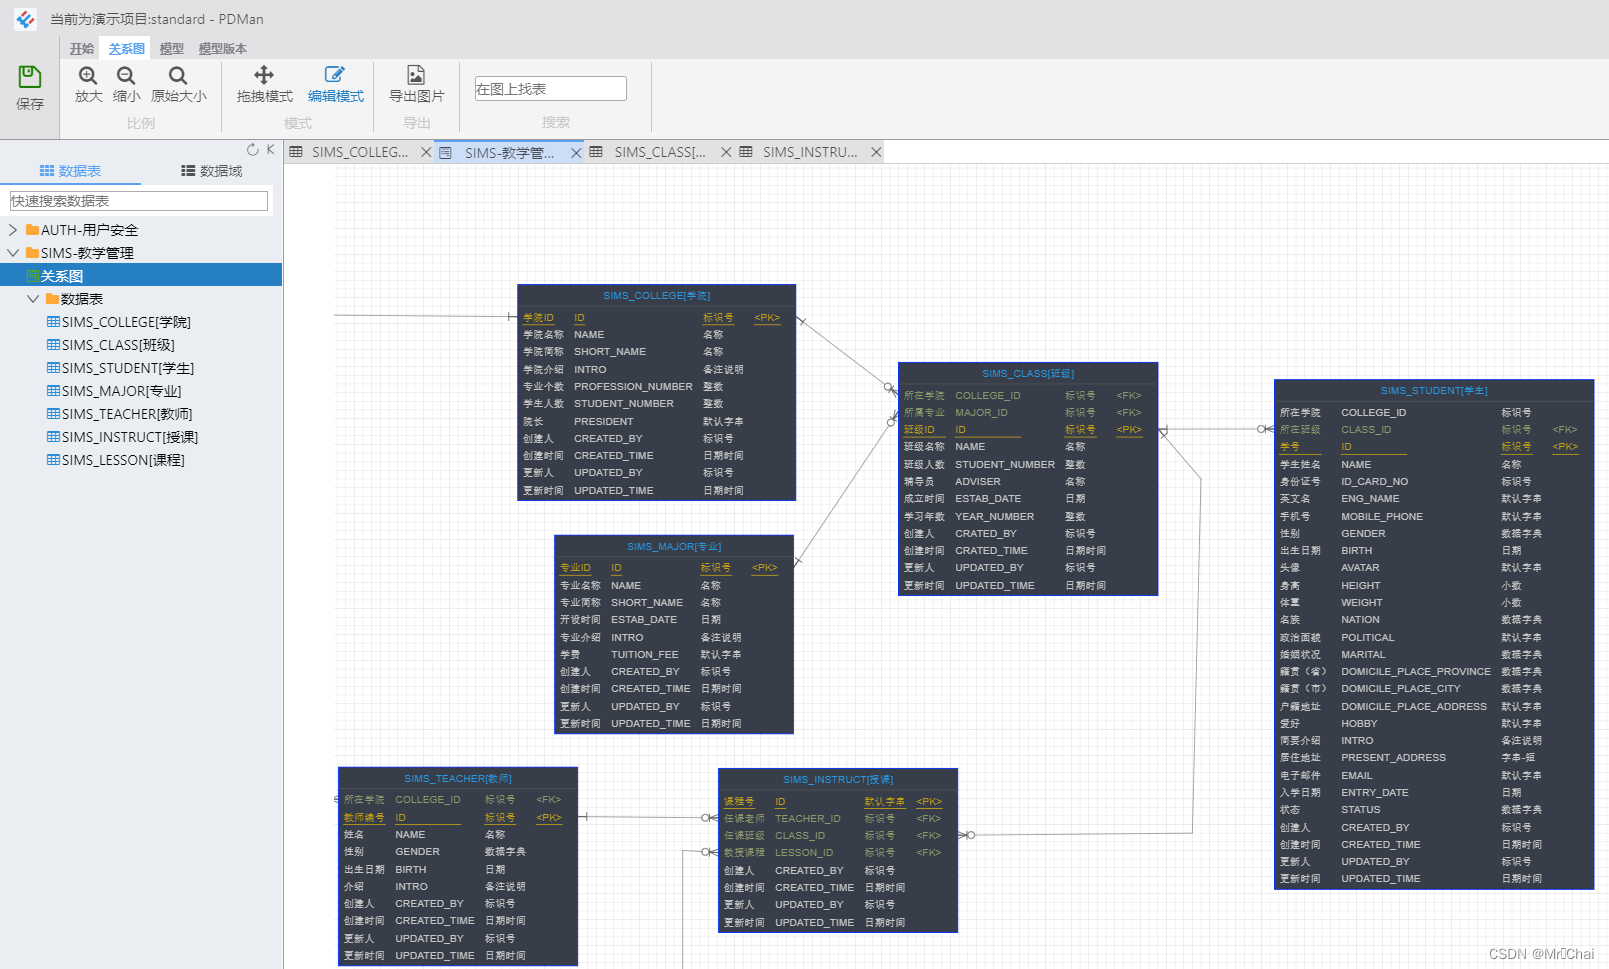This screenshot has width=1609, height=969.
Task: Click SIMS_STUDENT[学生] table header in diagram
Action: pos(1434,391)
